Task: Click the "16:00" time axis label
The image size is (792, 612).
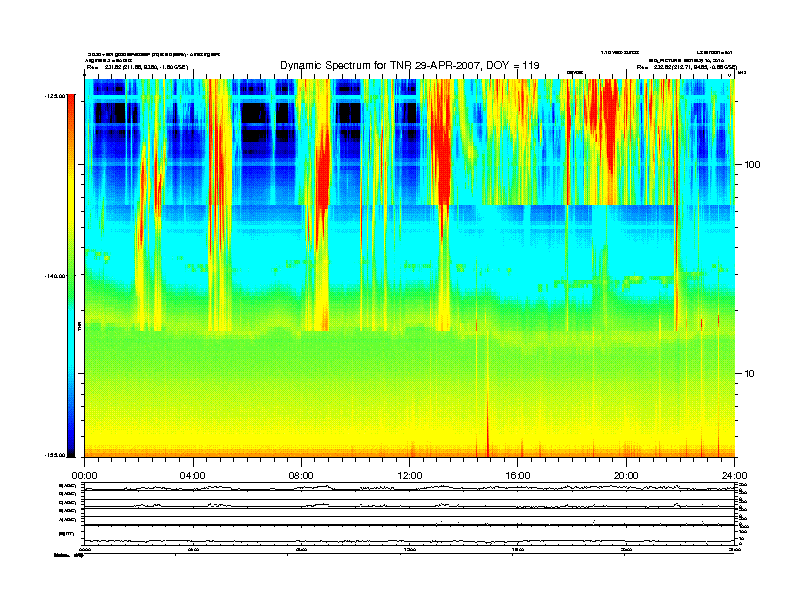Action: (518, 476)
